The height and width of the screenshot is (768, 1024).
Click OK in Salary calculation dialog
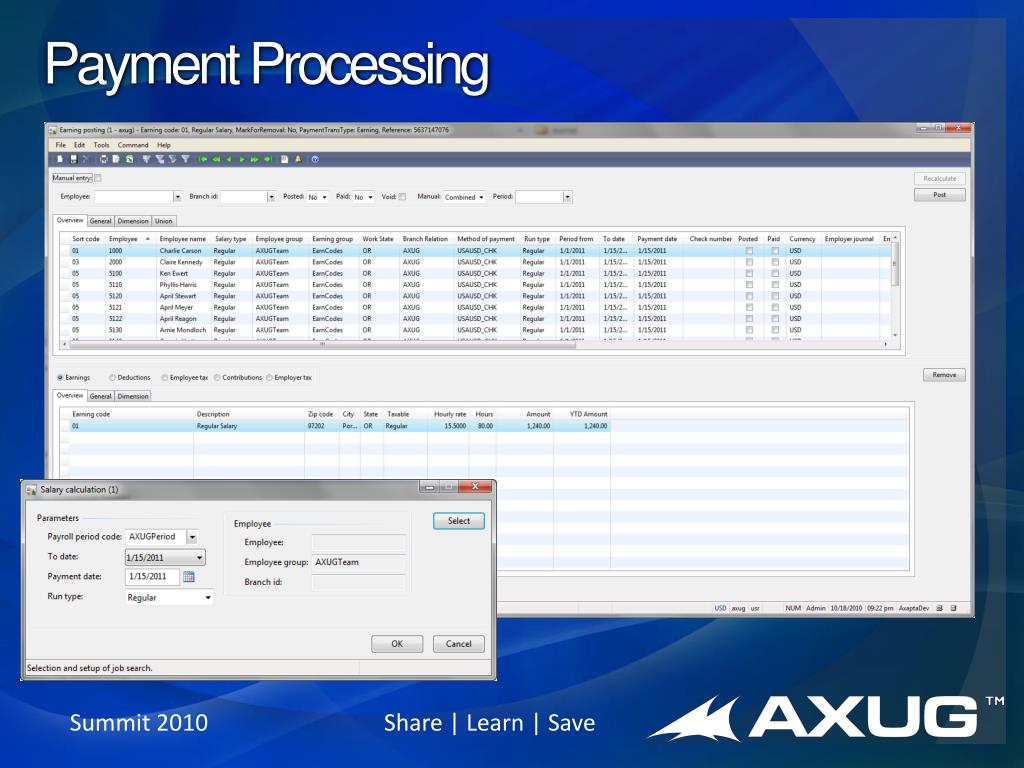tap(396, 644)
